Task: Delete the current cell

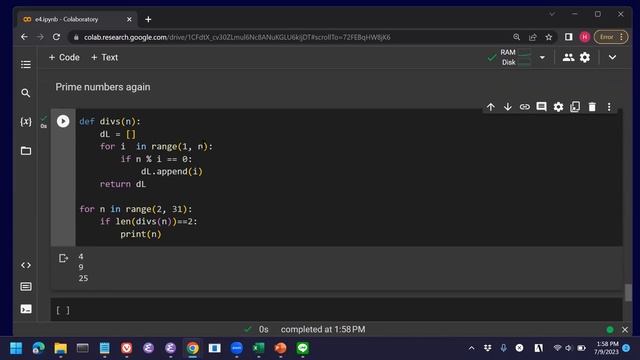Action: [x=592, y=107]
